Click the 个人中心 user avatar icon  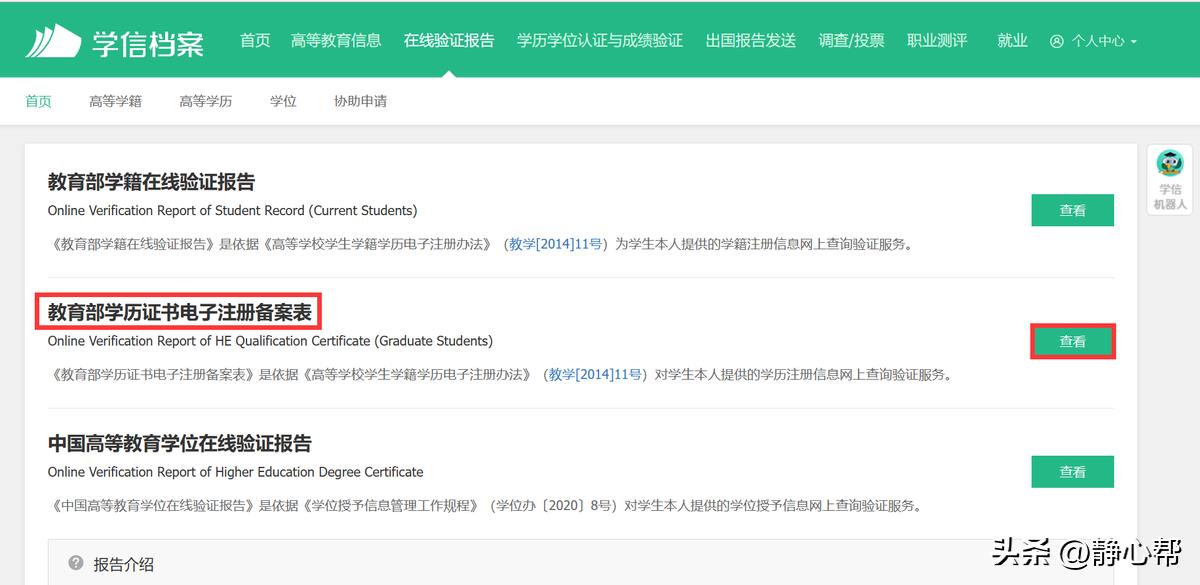1057,42
